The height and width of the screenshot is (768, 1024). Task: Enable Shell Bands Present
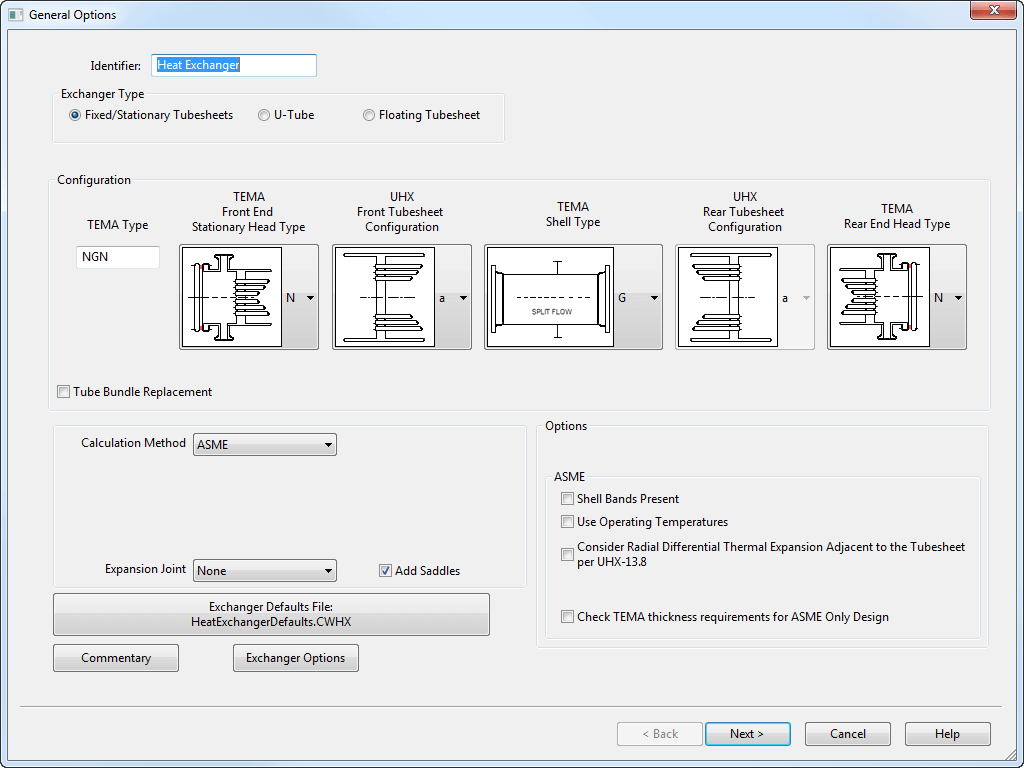click(x=567, y=498)
